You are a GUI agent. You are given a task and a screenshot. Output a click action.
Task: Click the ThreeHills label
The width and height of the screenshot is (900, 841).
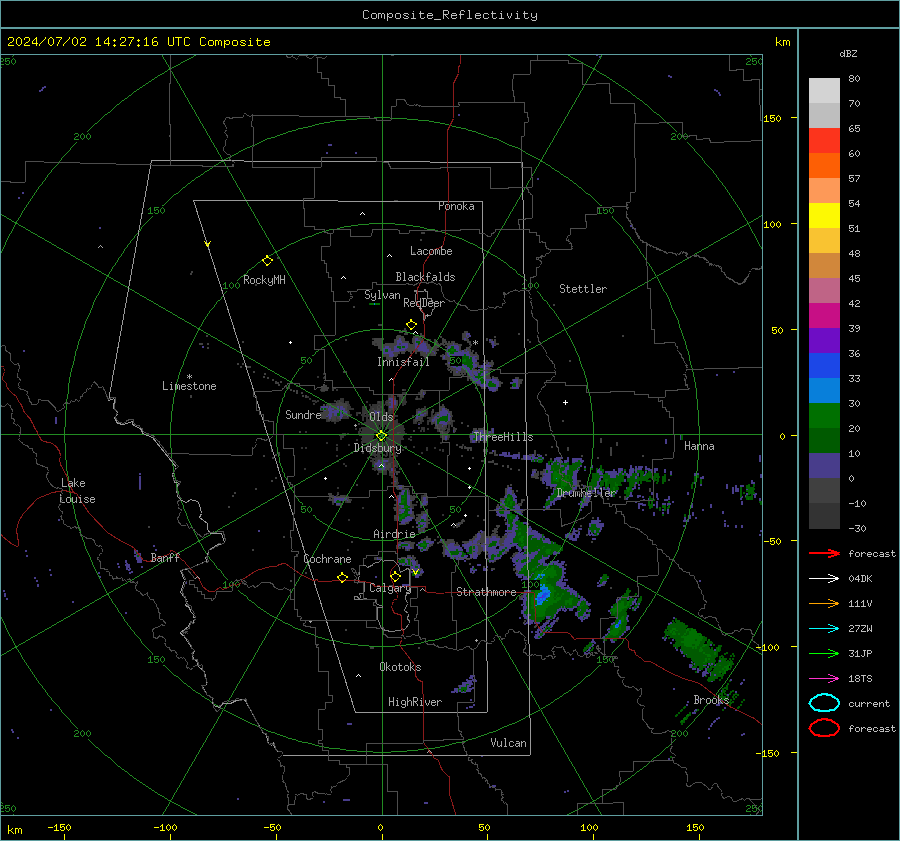coord(503,437)
